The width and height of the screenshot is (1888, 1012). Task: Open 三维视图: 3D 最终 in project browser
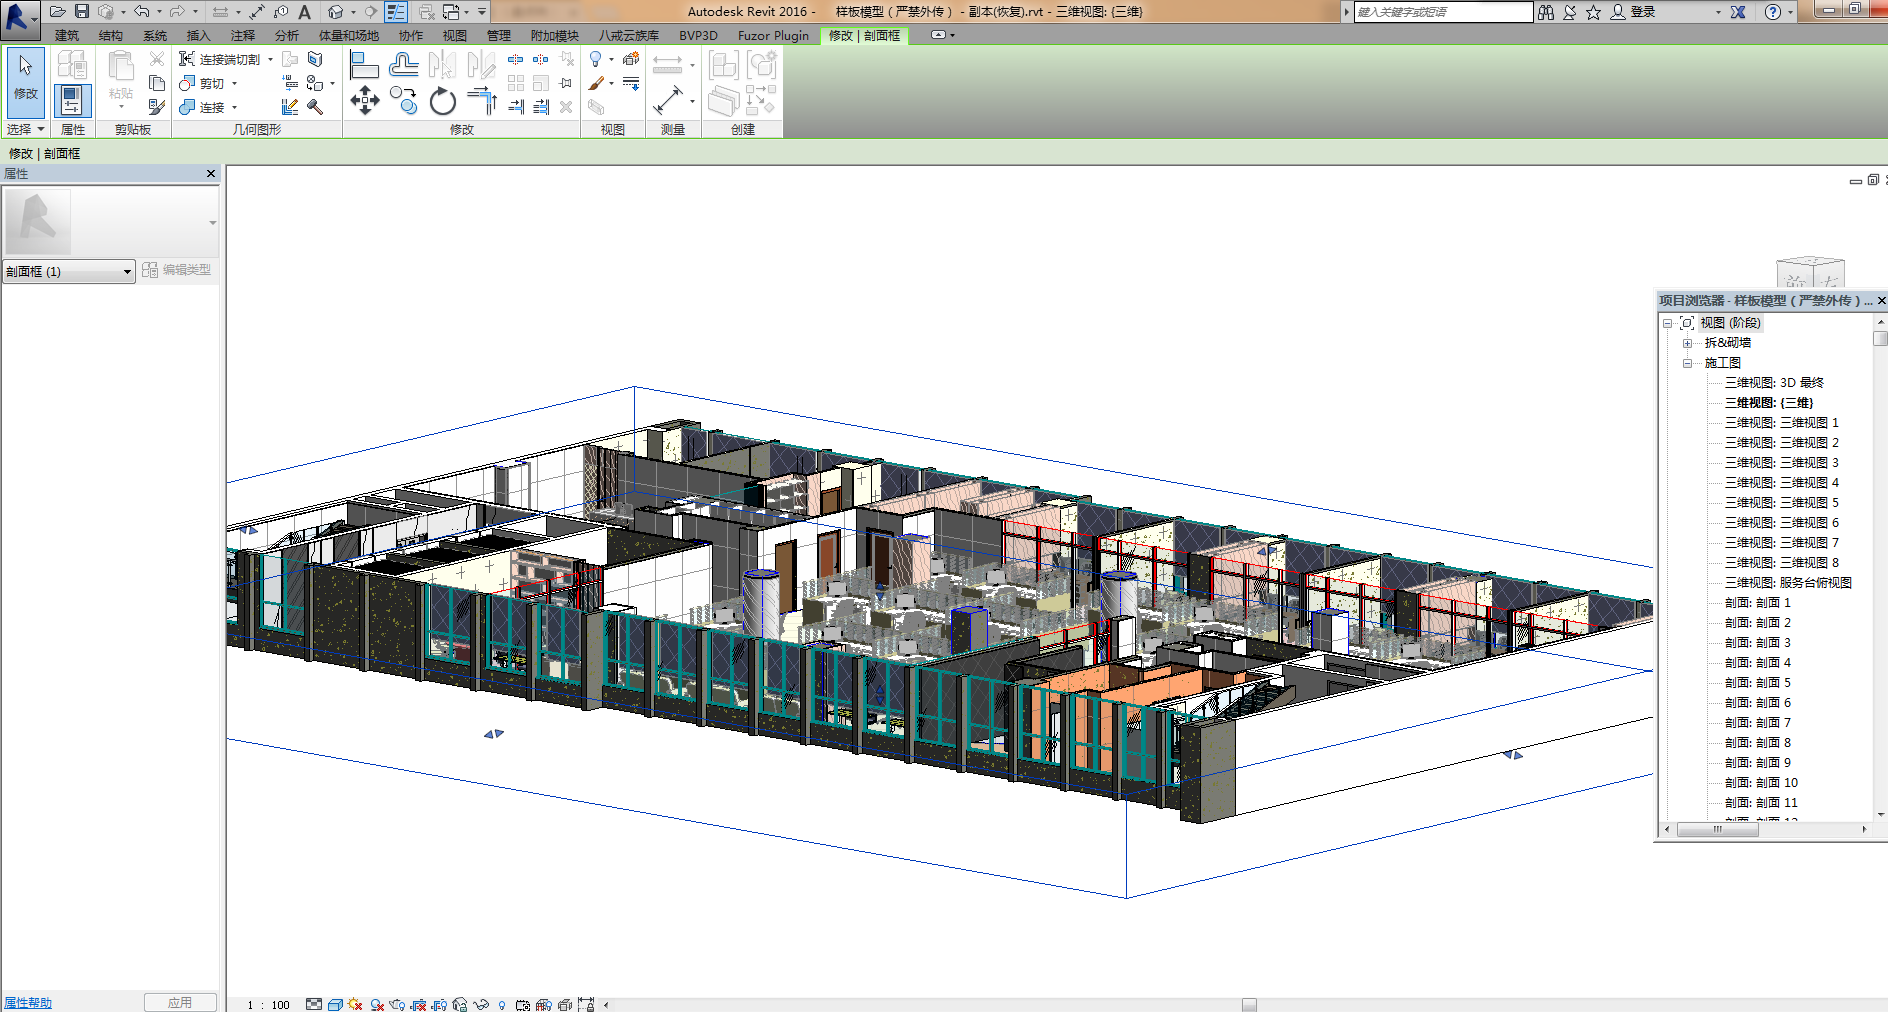coord(1774,383)
